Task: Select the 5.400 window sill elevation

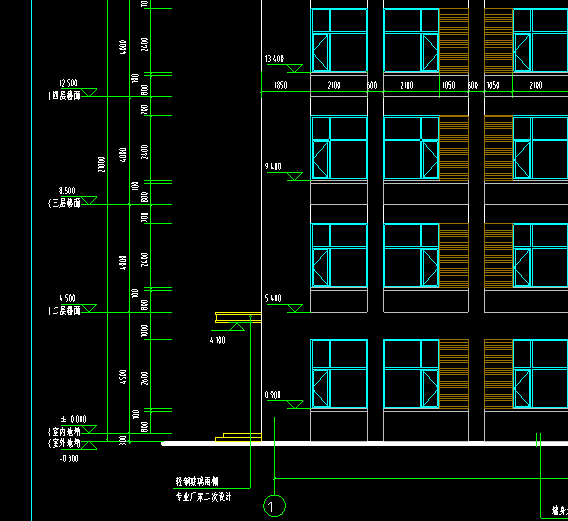Action: tap(273, 298)
